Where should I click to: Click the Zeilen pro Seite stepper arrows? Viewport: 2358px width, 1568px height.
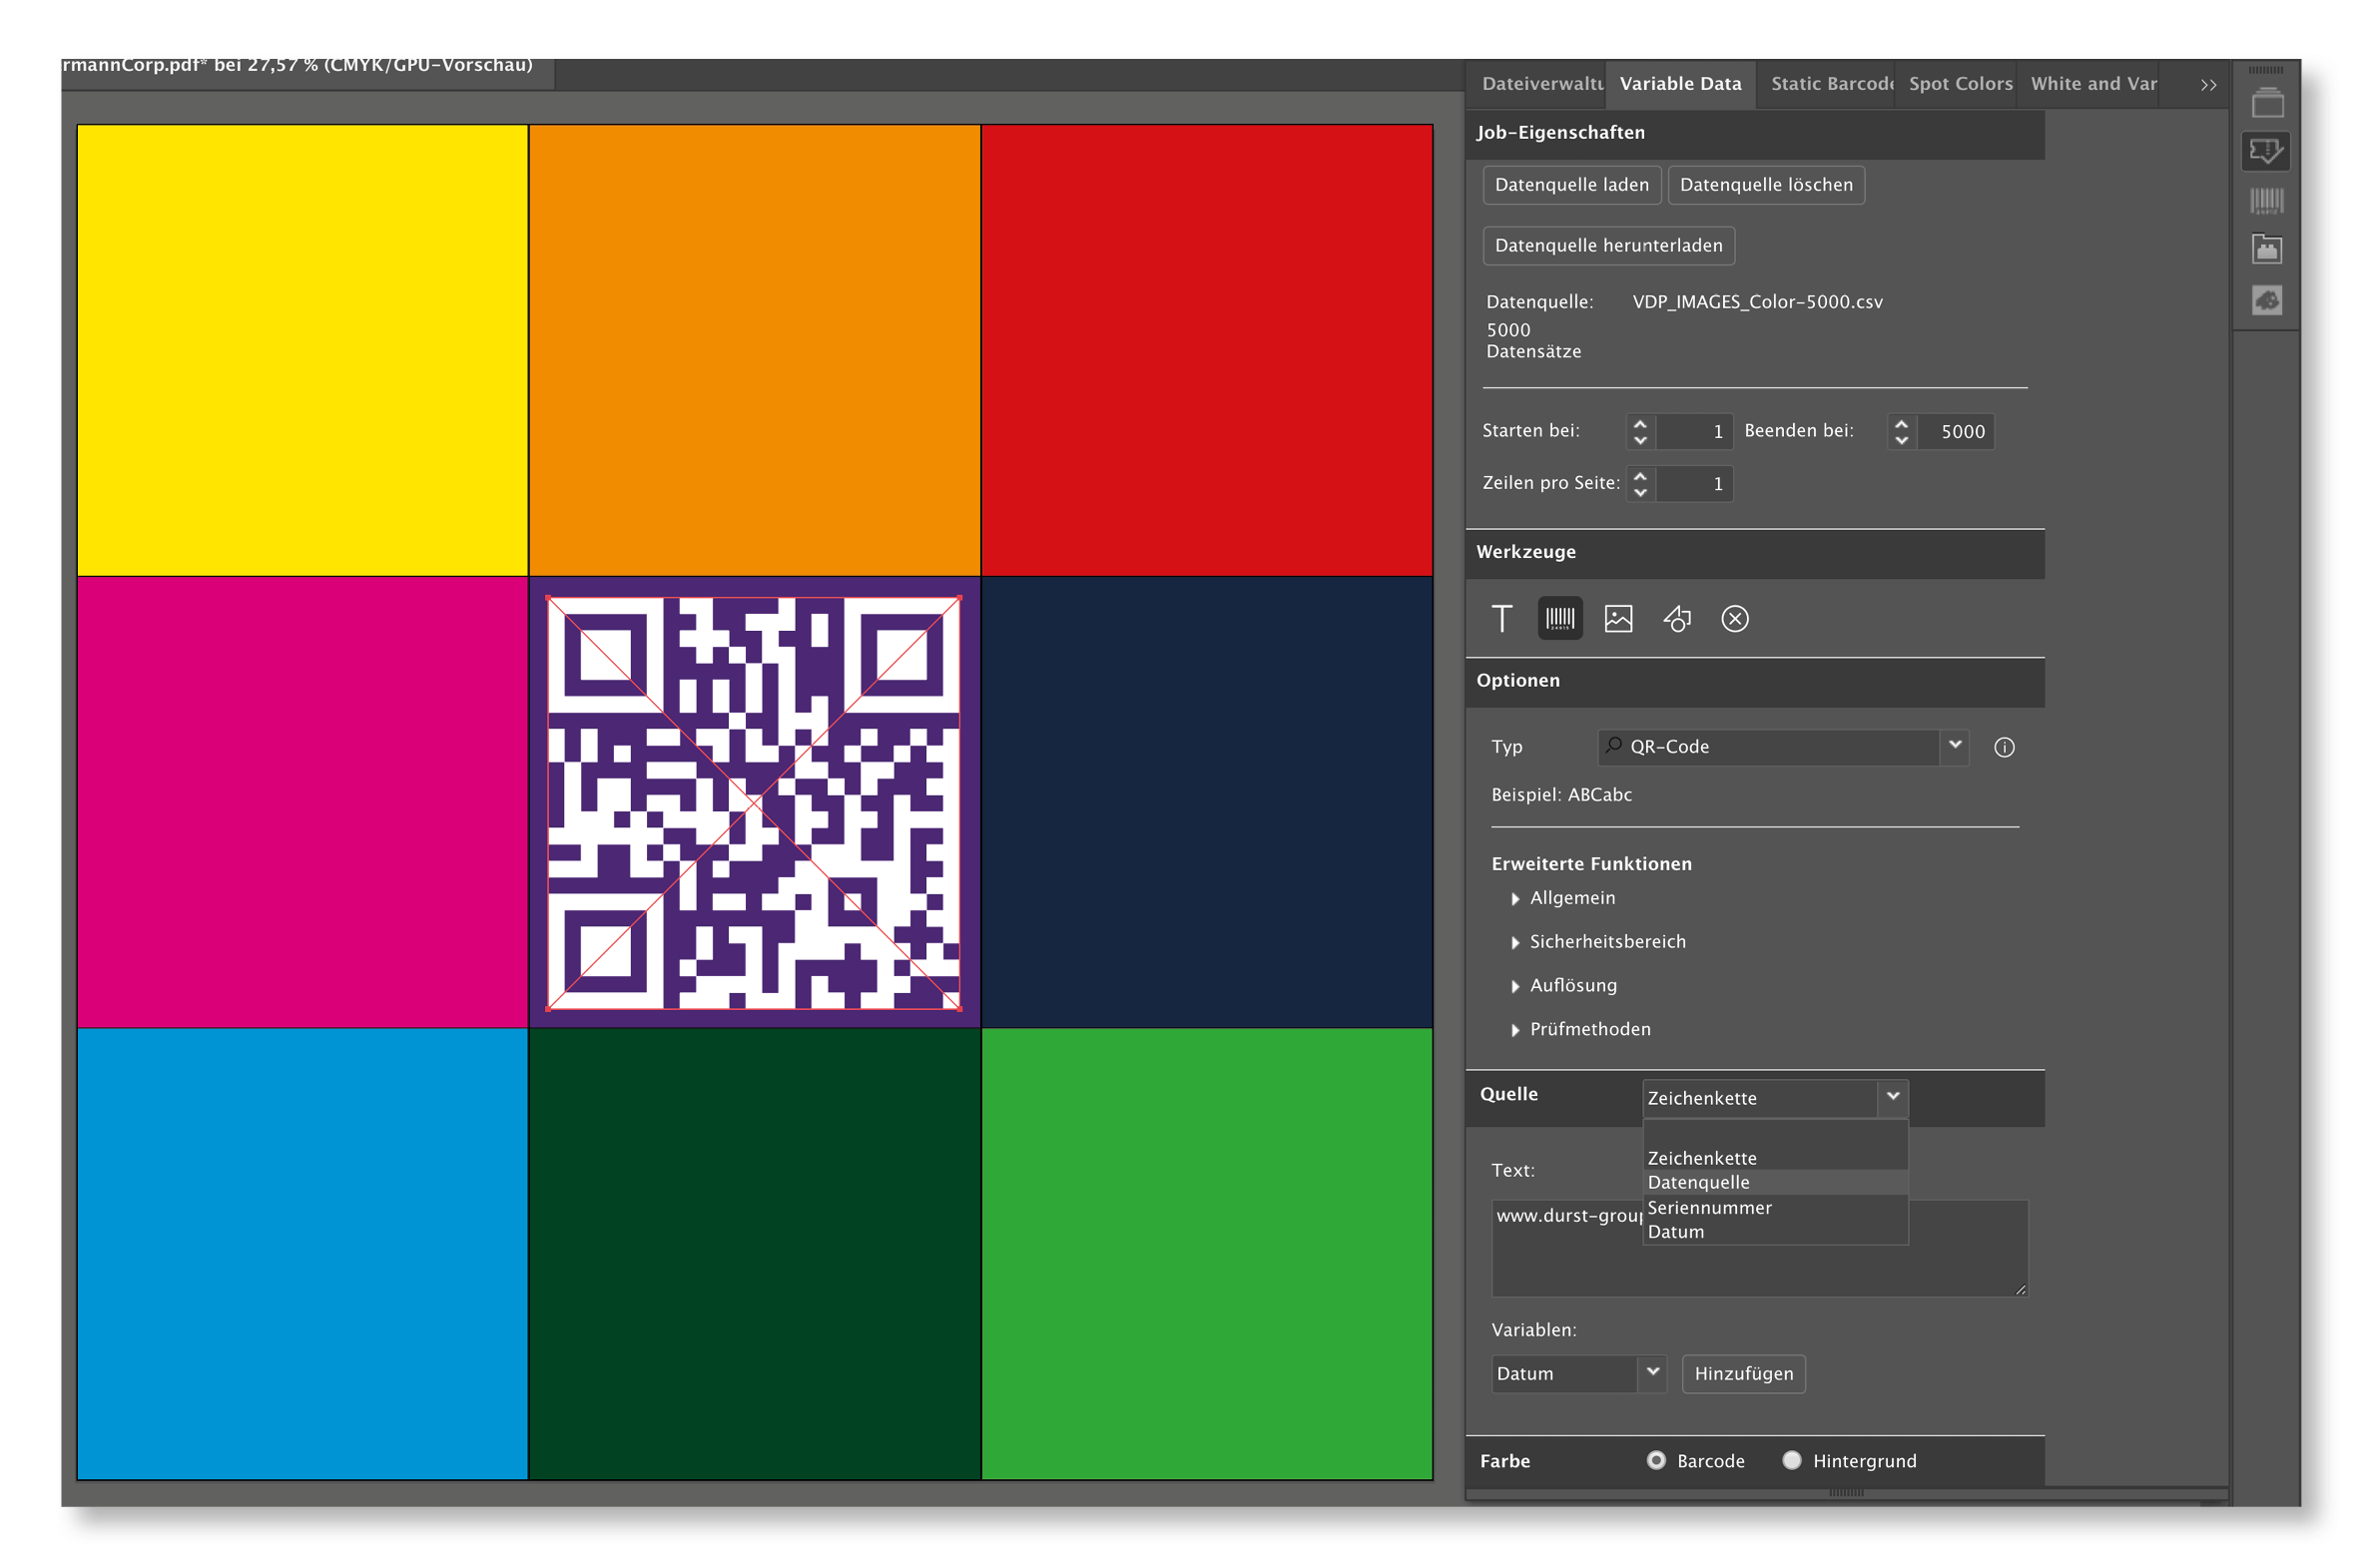point(1640,484)
